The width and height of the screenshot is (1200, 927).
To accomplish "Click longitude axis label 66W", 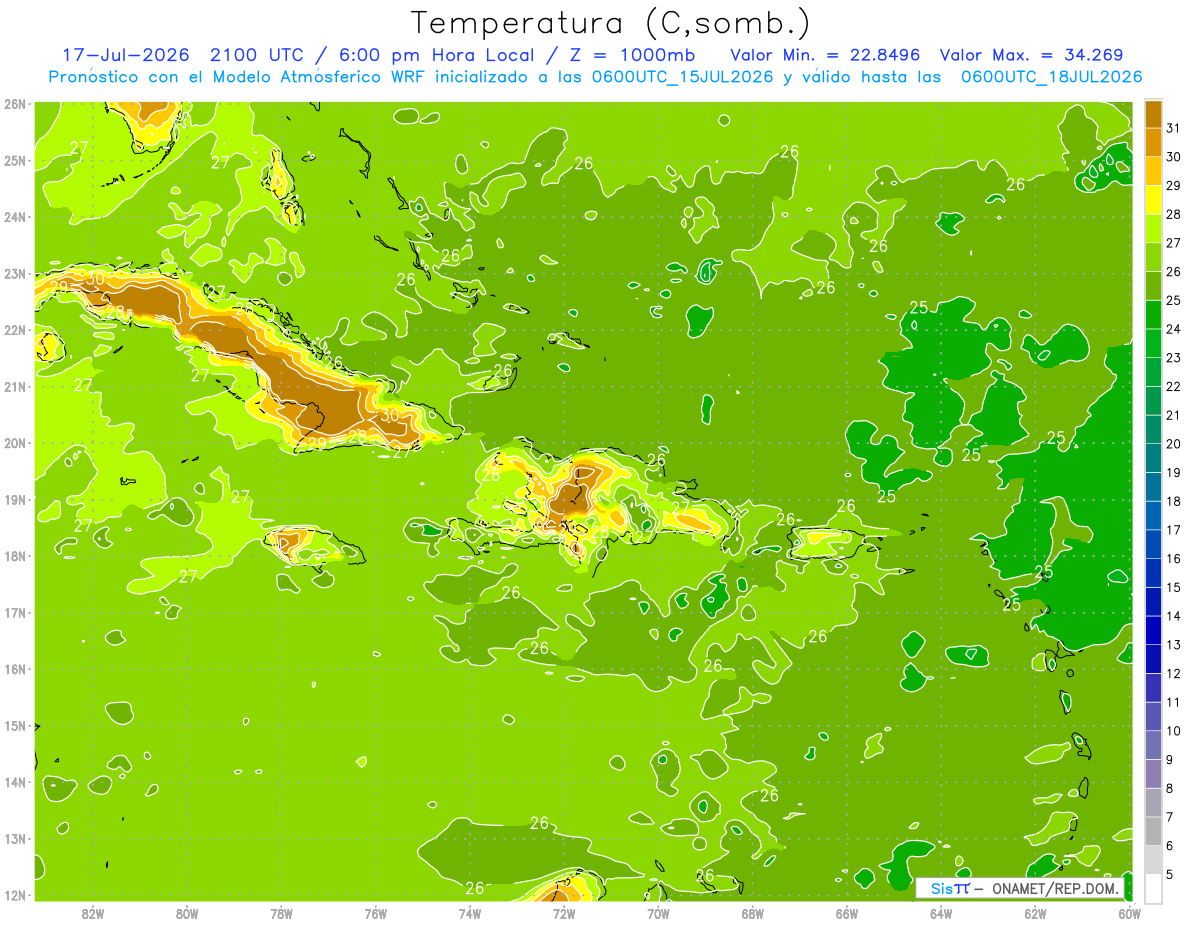I will 847,913.
